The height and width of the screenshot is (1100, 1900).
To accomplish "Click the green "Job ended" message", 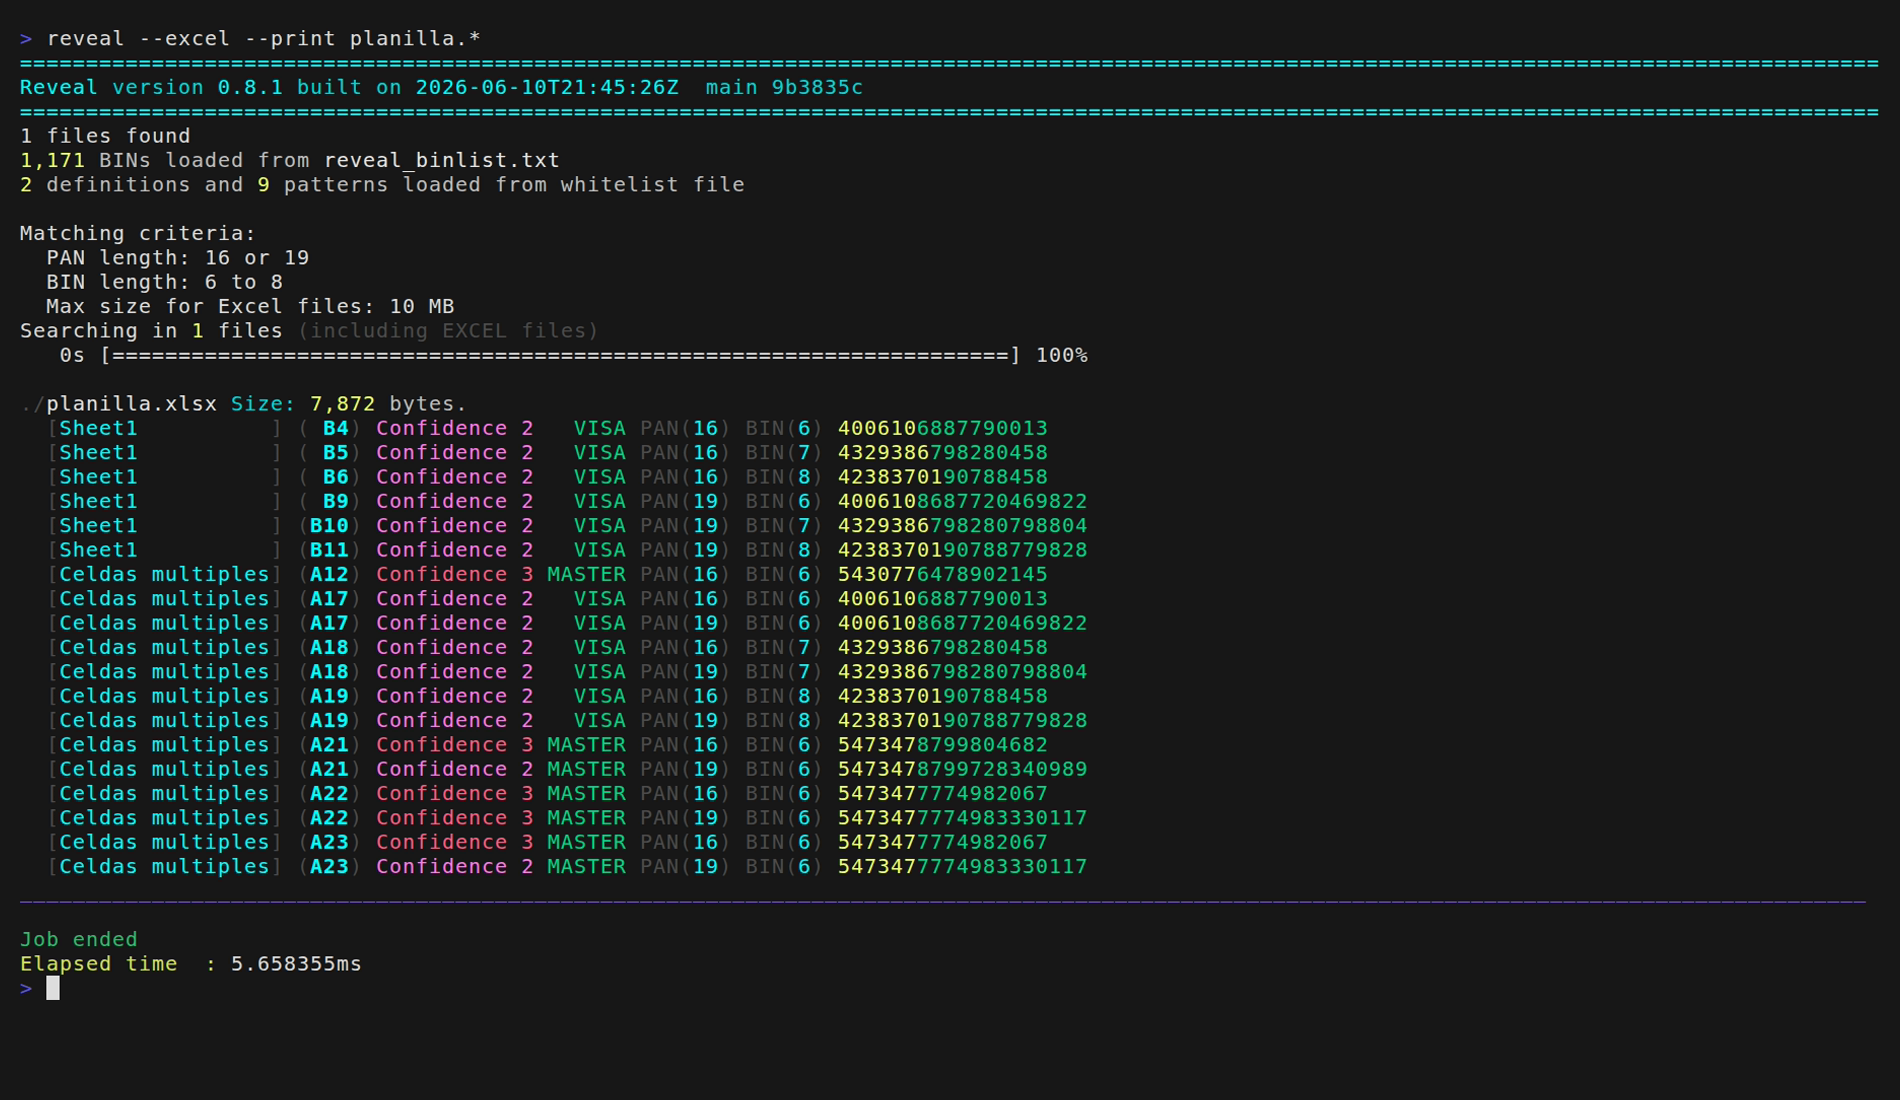I will coord(79,940).
